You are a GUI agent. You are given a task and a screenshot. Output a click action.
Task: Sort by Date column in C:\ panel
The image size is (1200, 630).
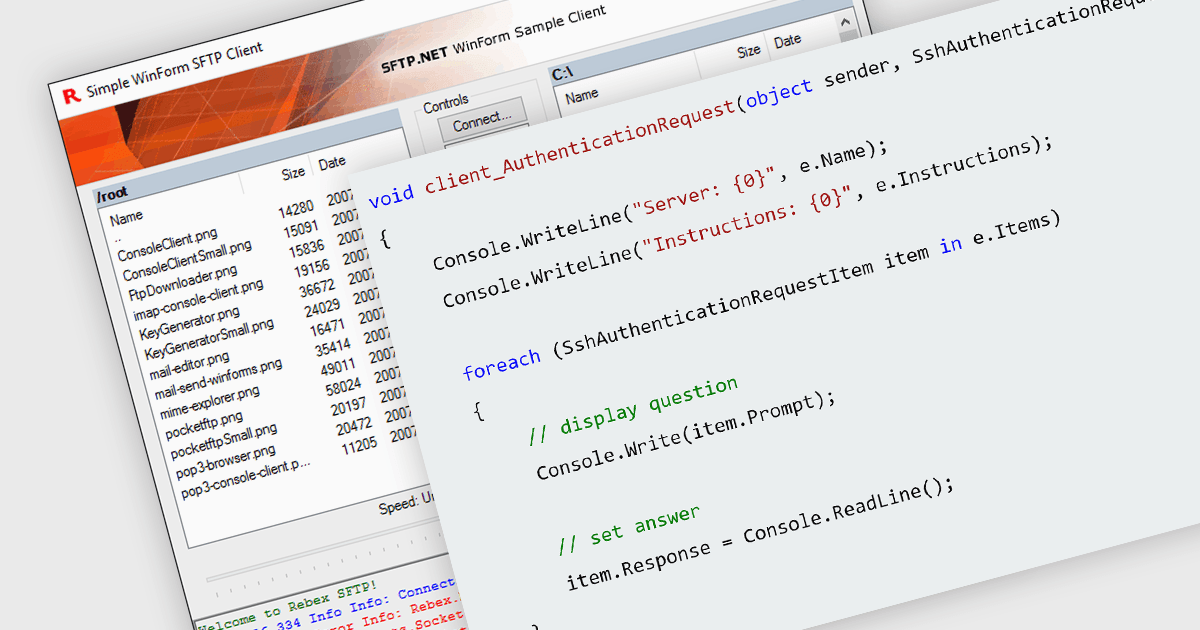tap(788, 41)
